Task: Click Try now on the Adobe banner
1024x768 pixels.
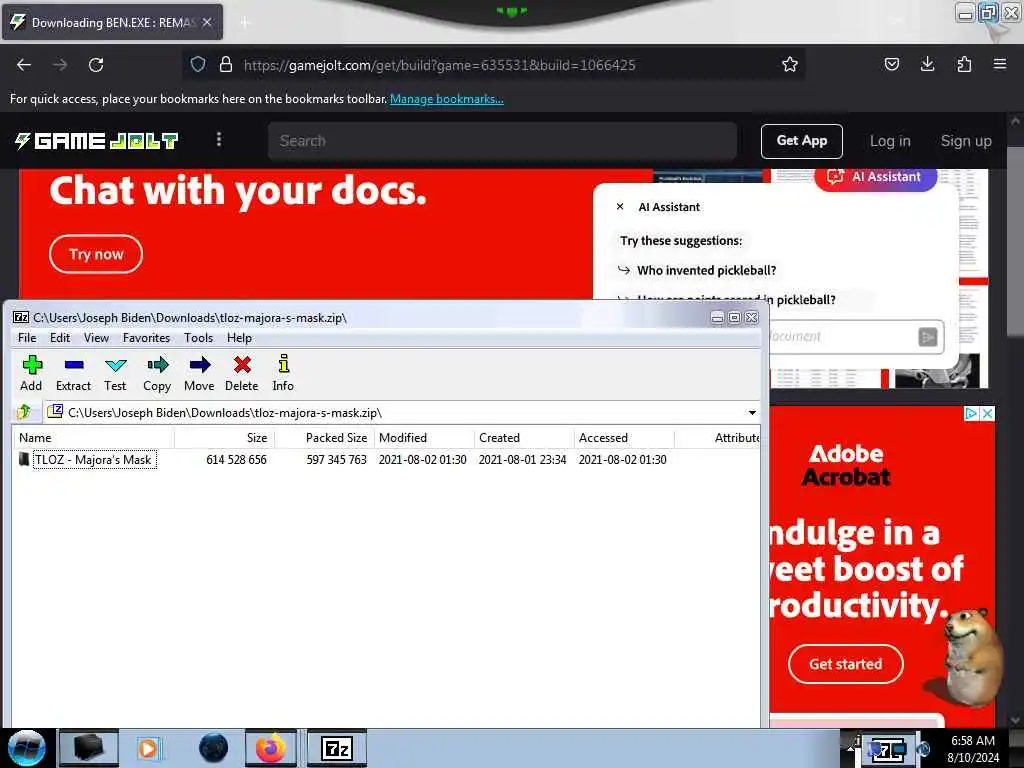Action: [96, 254]
